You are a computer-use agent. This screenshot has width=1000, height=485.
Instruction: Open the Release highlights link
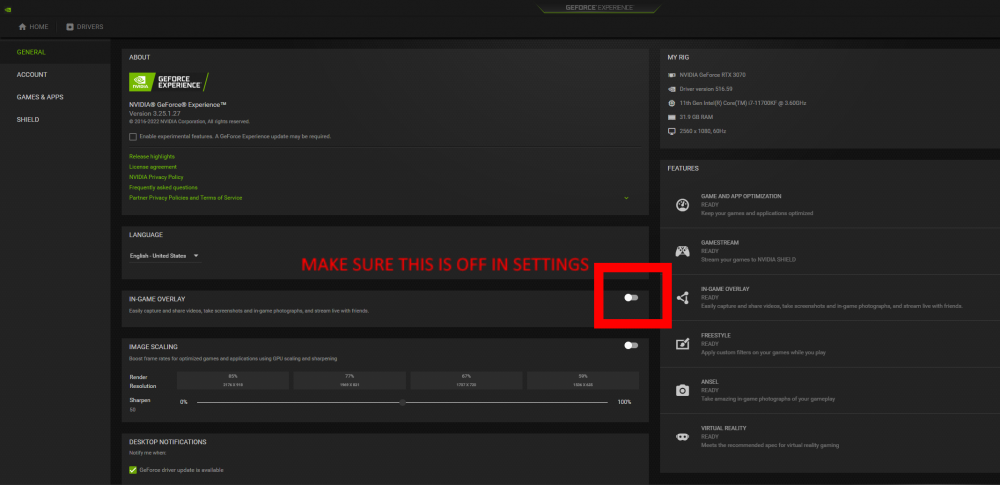[152, 156]
